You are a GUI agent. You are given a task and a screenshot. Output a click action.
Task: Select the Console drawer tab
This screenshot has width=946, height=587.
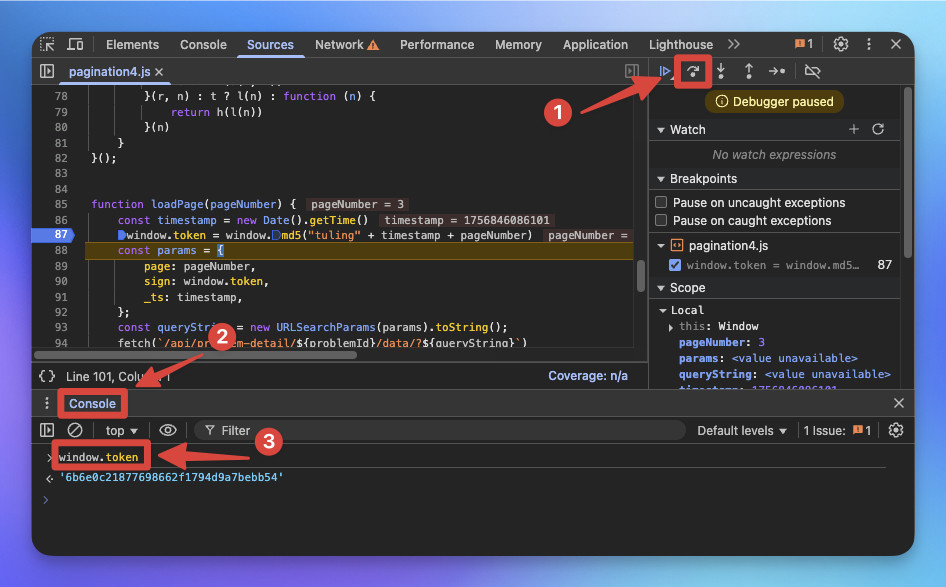coord(92,404)
